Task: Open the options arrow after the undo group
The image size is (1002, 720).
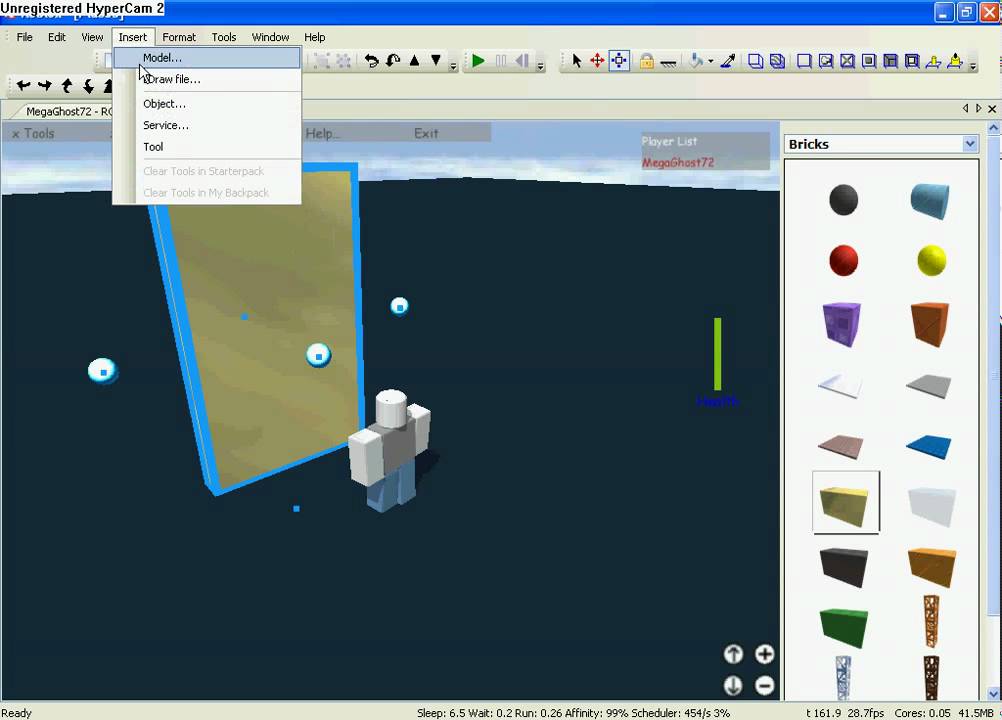Action: click(453, 65)
